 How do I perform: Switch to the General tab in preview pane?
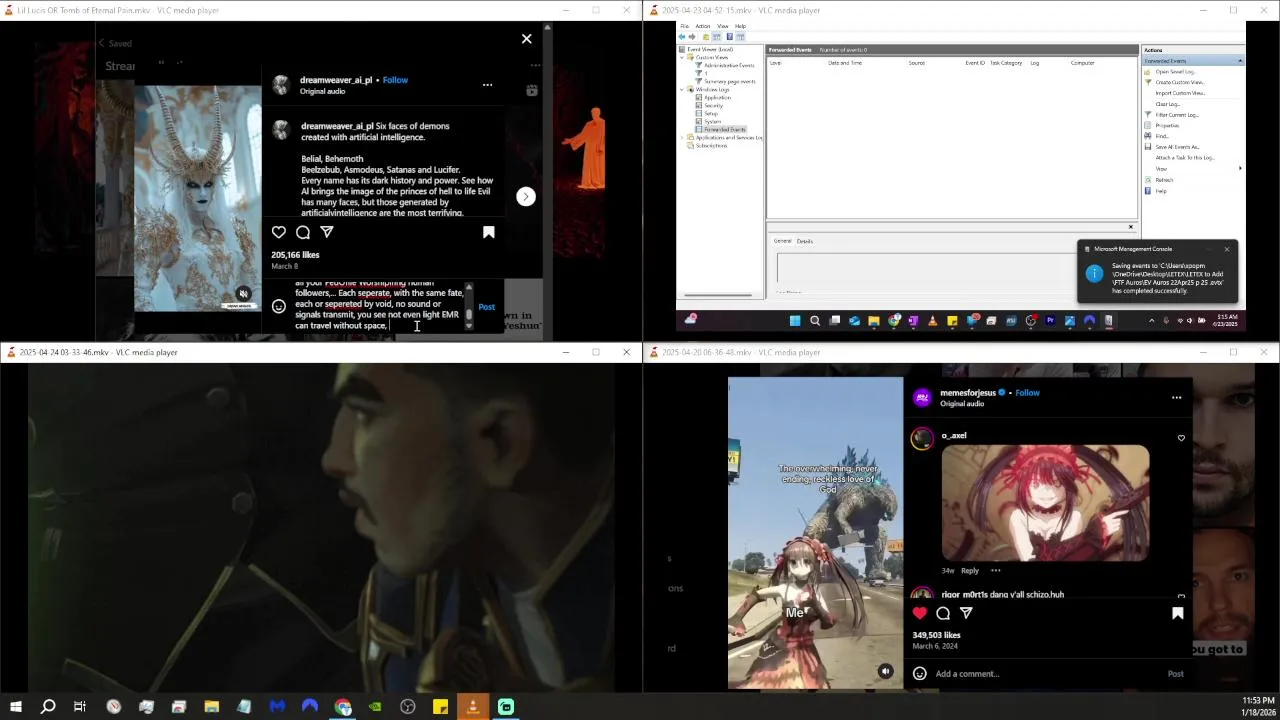pyautogui.click(x=782, y=241)
